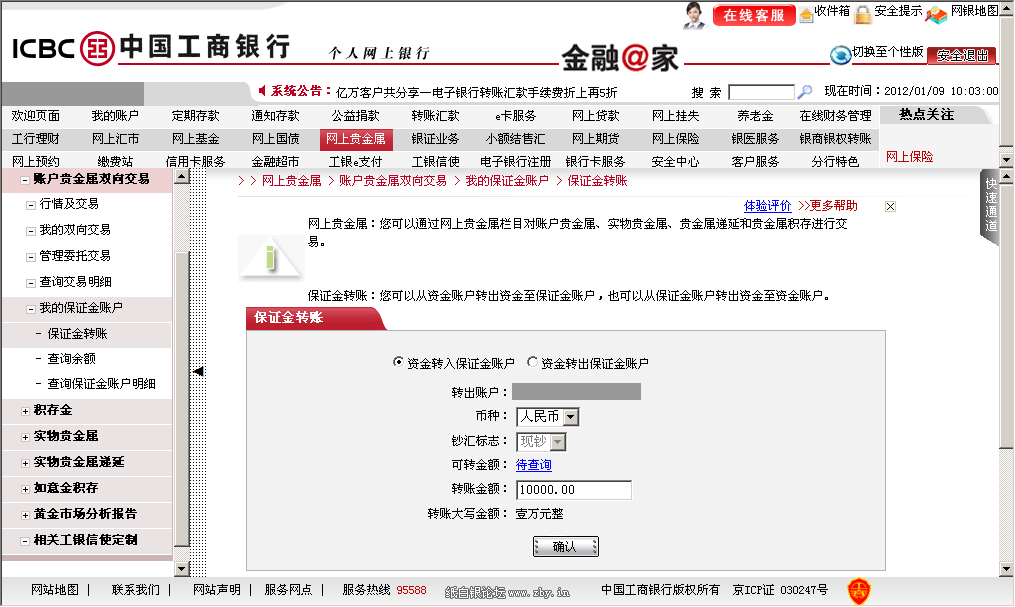
Task: Click 网上保险 under hot topics
Action: (909, 157)
